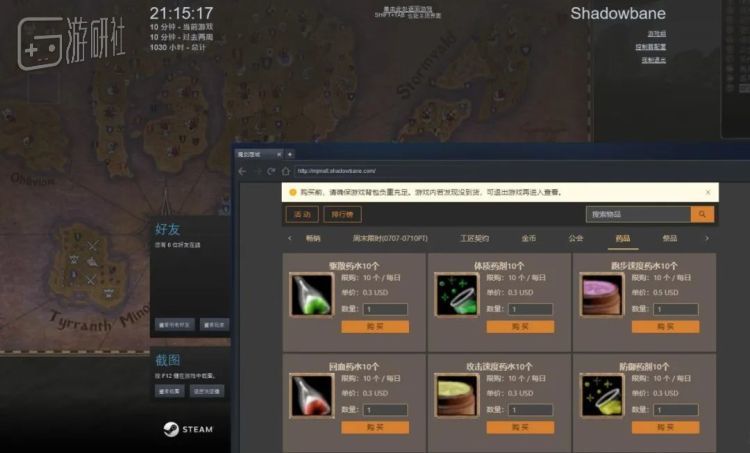This screenshot has width=750, height=453.
Task: Dismiss the yellow purchase notice banner
Action: pyautogui.click(x=708, y=192)
